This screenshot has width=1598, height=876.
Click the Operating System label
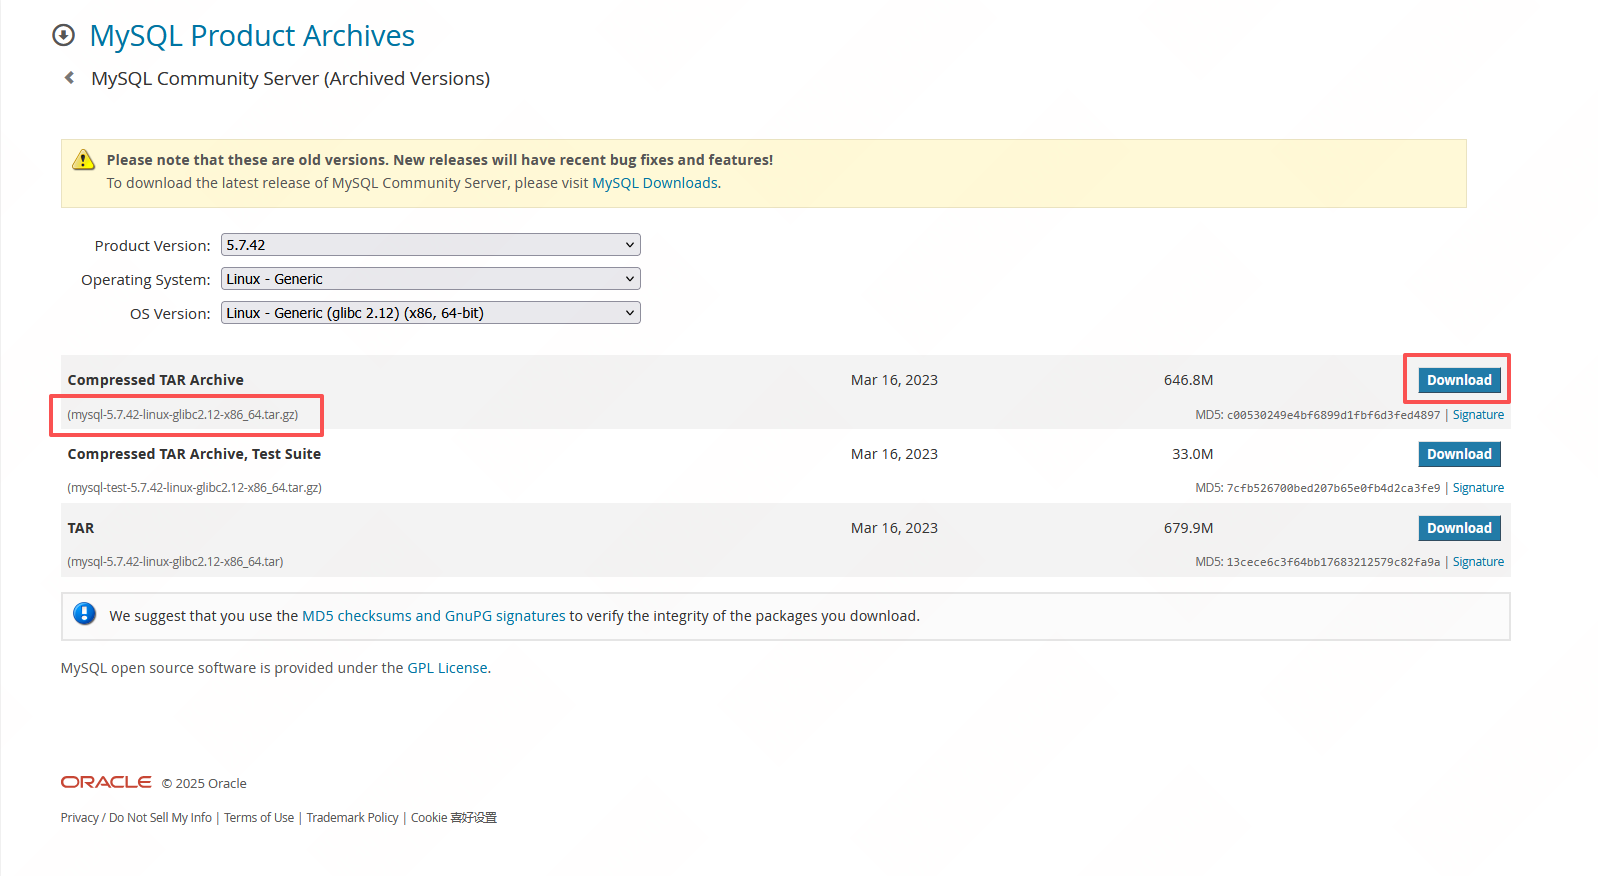pos(145,280)
